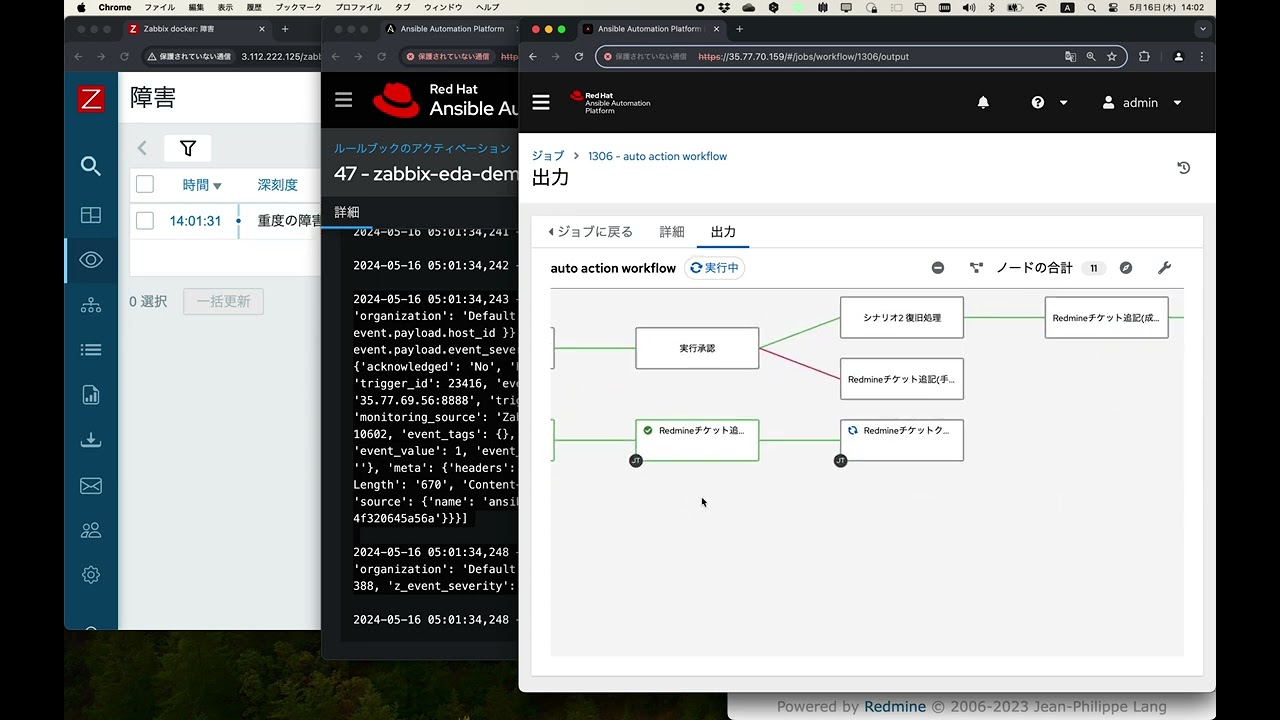Viewport: 1280px width, 720px height.
Task: Click job history clock icon
Action: [x=1184, y=168]
